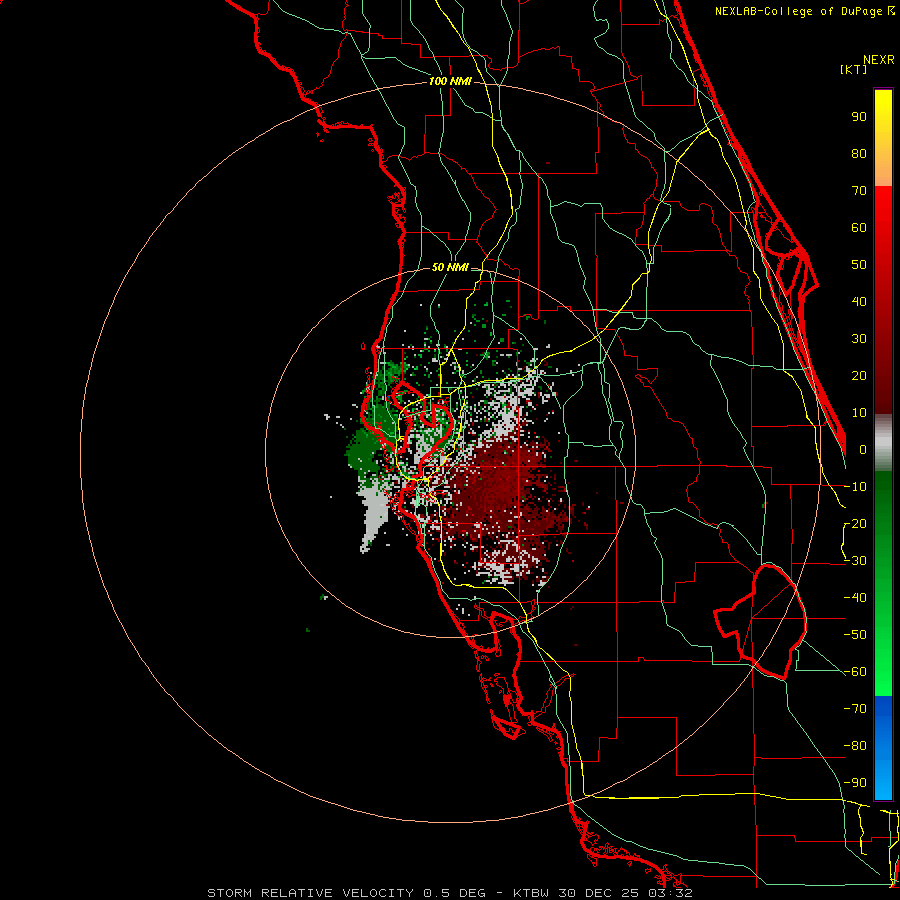
Task: Select the positive 90 knot scale label
Action: (859, 117)
